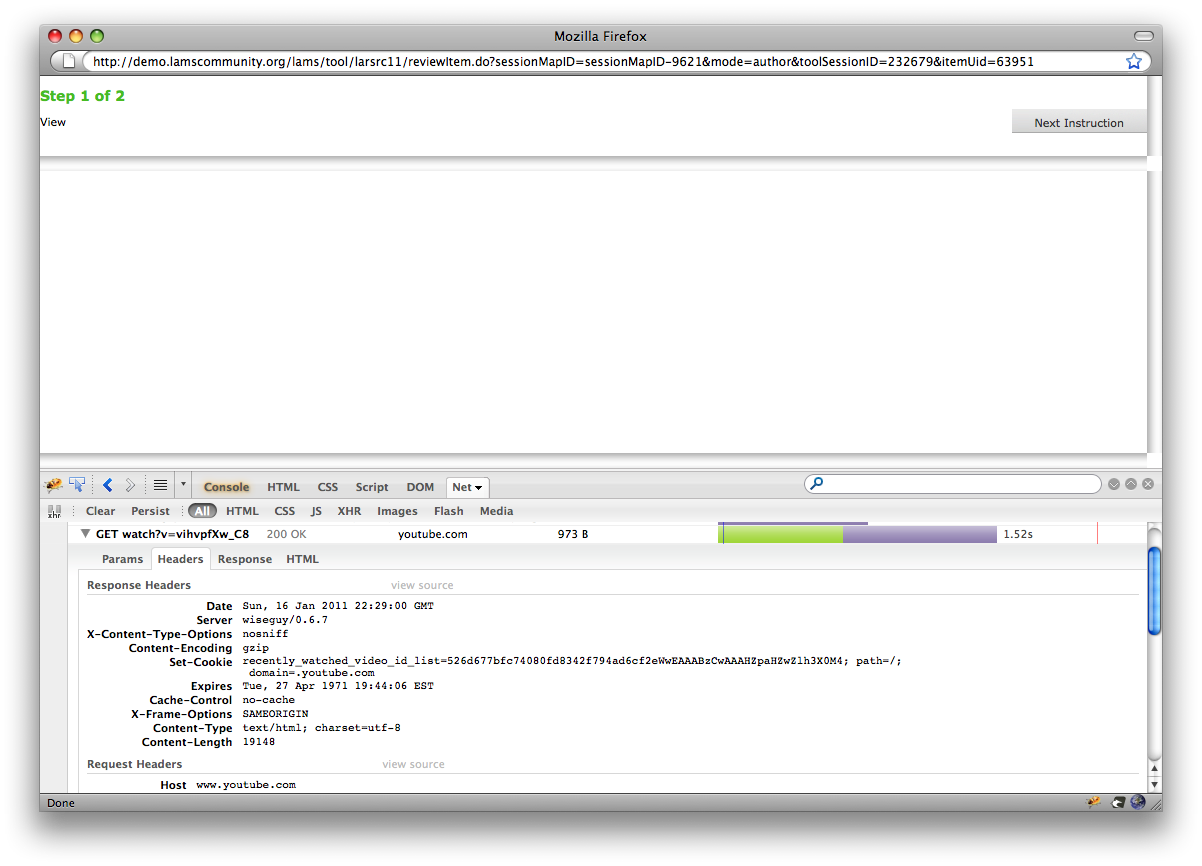
Task: Open the Console panel tab
Action: pyautogui.click(x=226, y=487)
